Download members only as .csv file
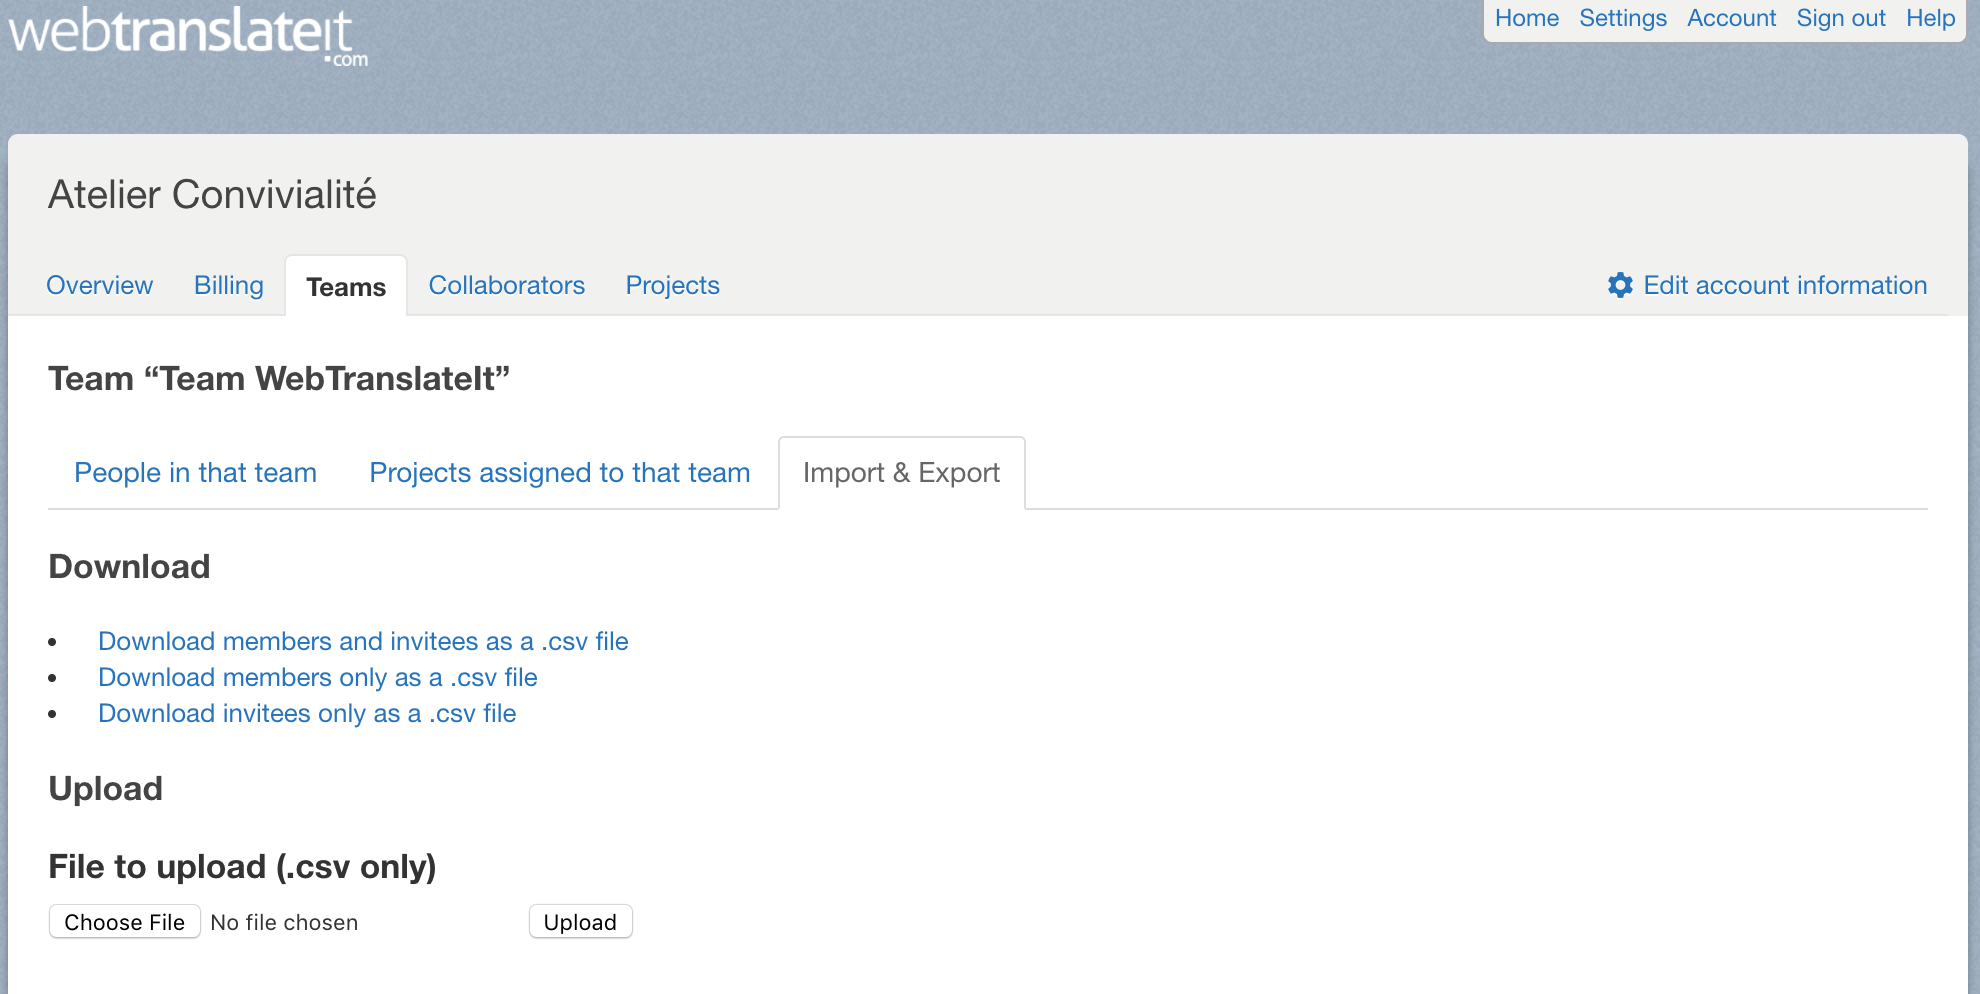 317,677
